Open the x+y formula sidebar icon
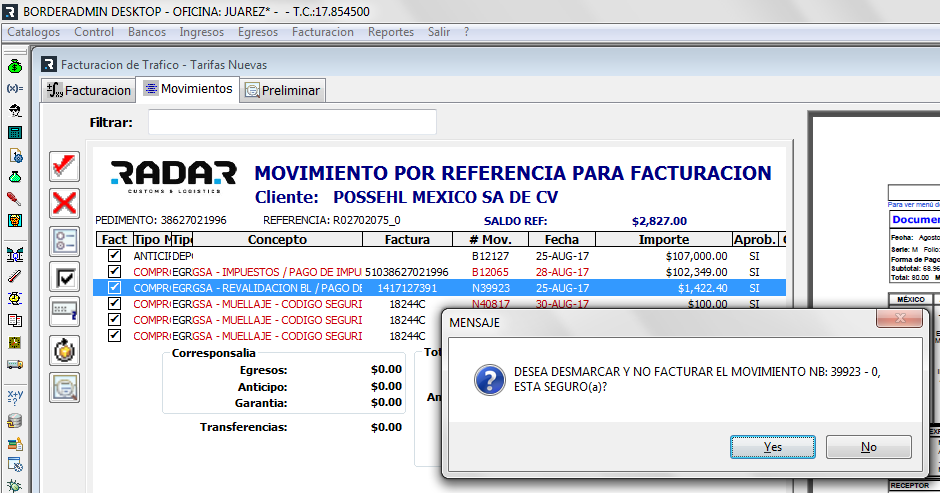Viewport: 940px width, 493px height. (15, 397)
